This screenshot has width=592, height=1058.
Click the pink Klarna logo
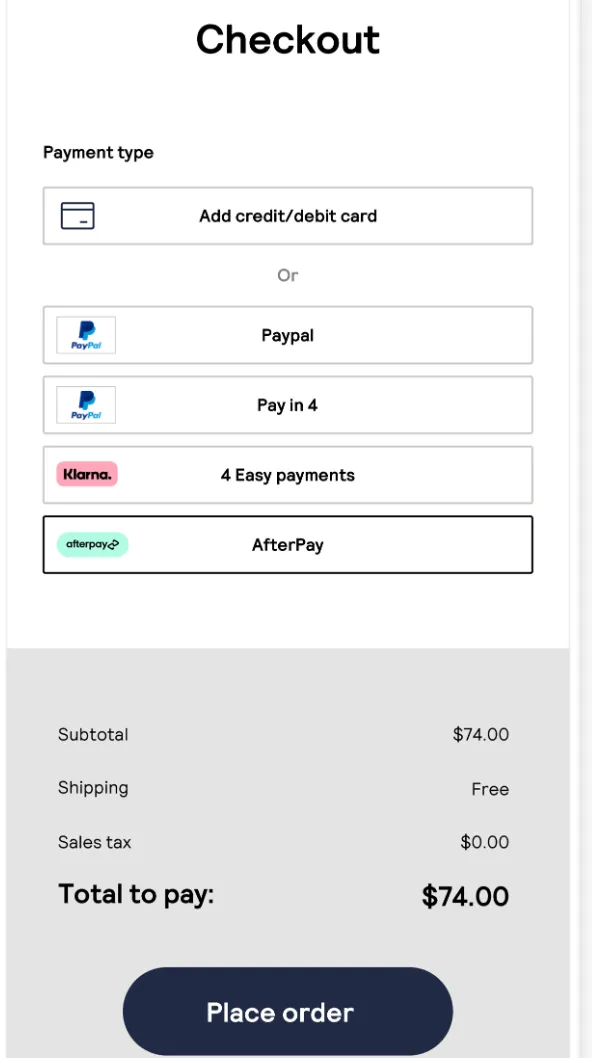87,474
